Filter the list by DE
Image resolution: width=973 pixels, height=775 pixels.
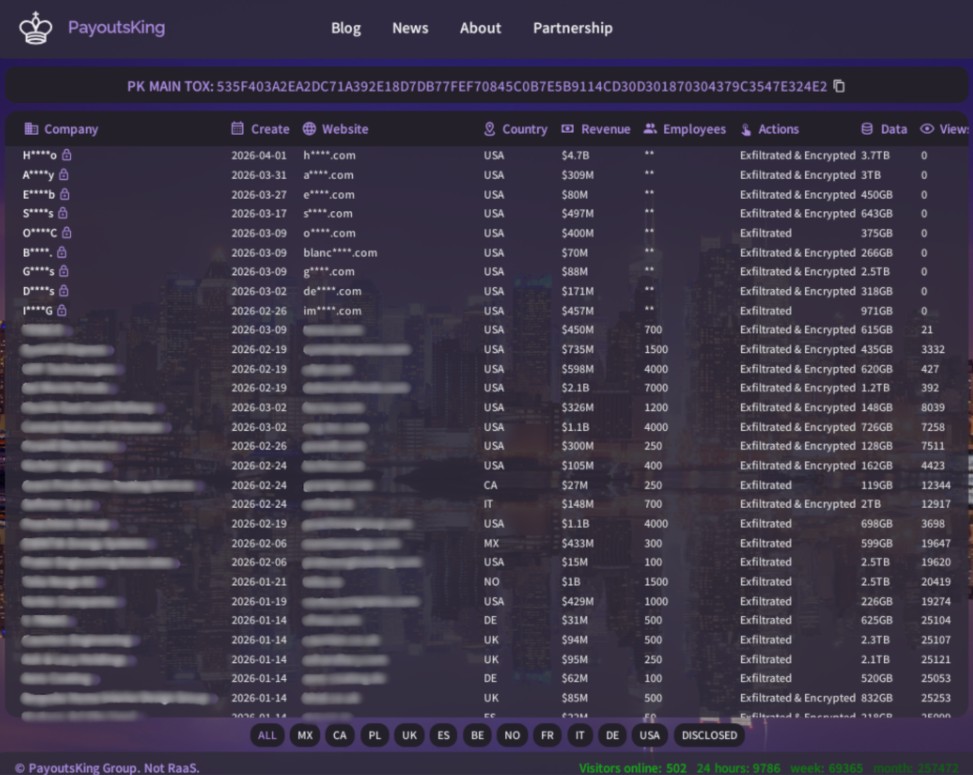pos(612,735)
